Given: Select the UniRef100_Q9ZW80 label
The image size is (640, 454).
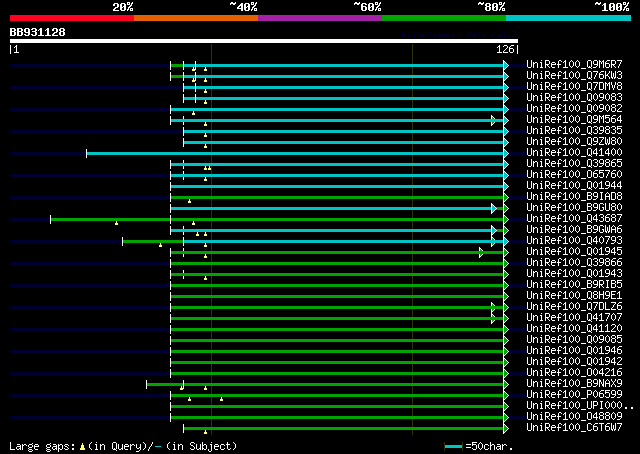Looking at the screenshot, I should (x=574, y=142).
